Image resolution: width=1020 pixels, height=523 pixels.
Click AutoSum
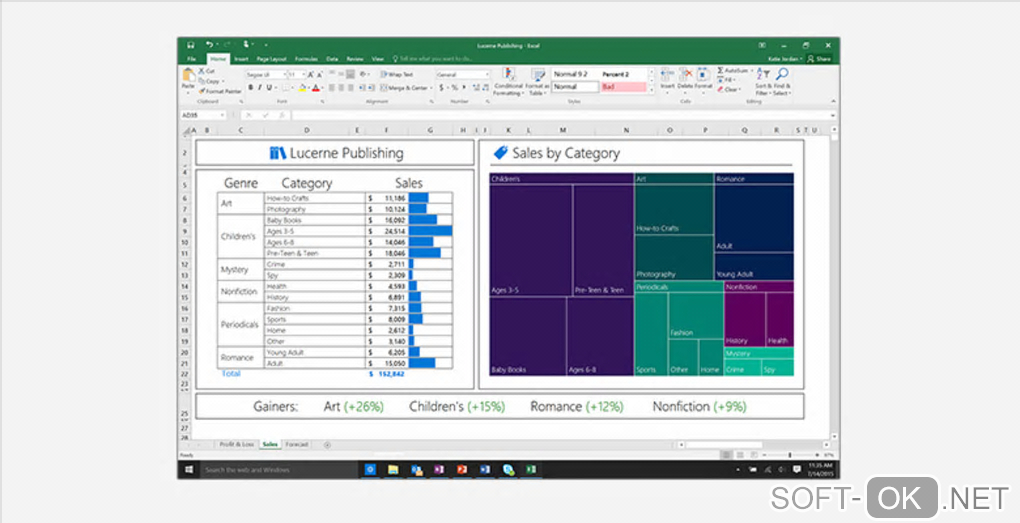(734, 70)
